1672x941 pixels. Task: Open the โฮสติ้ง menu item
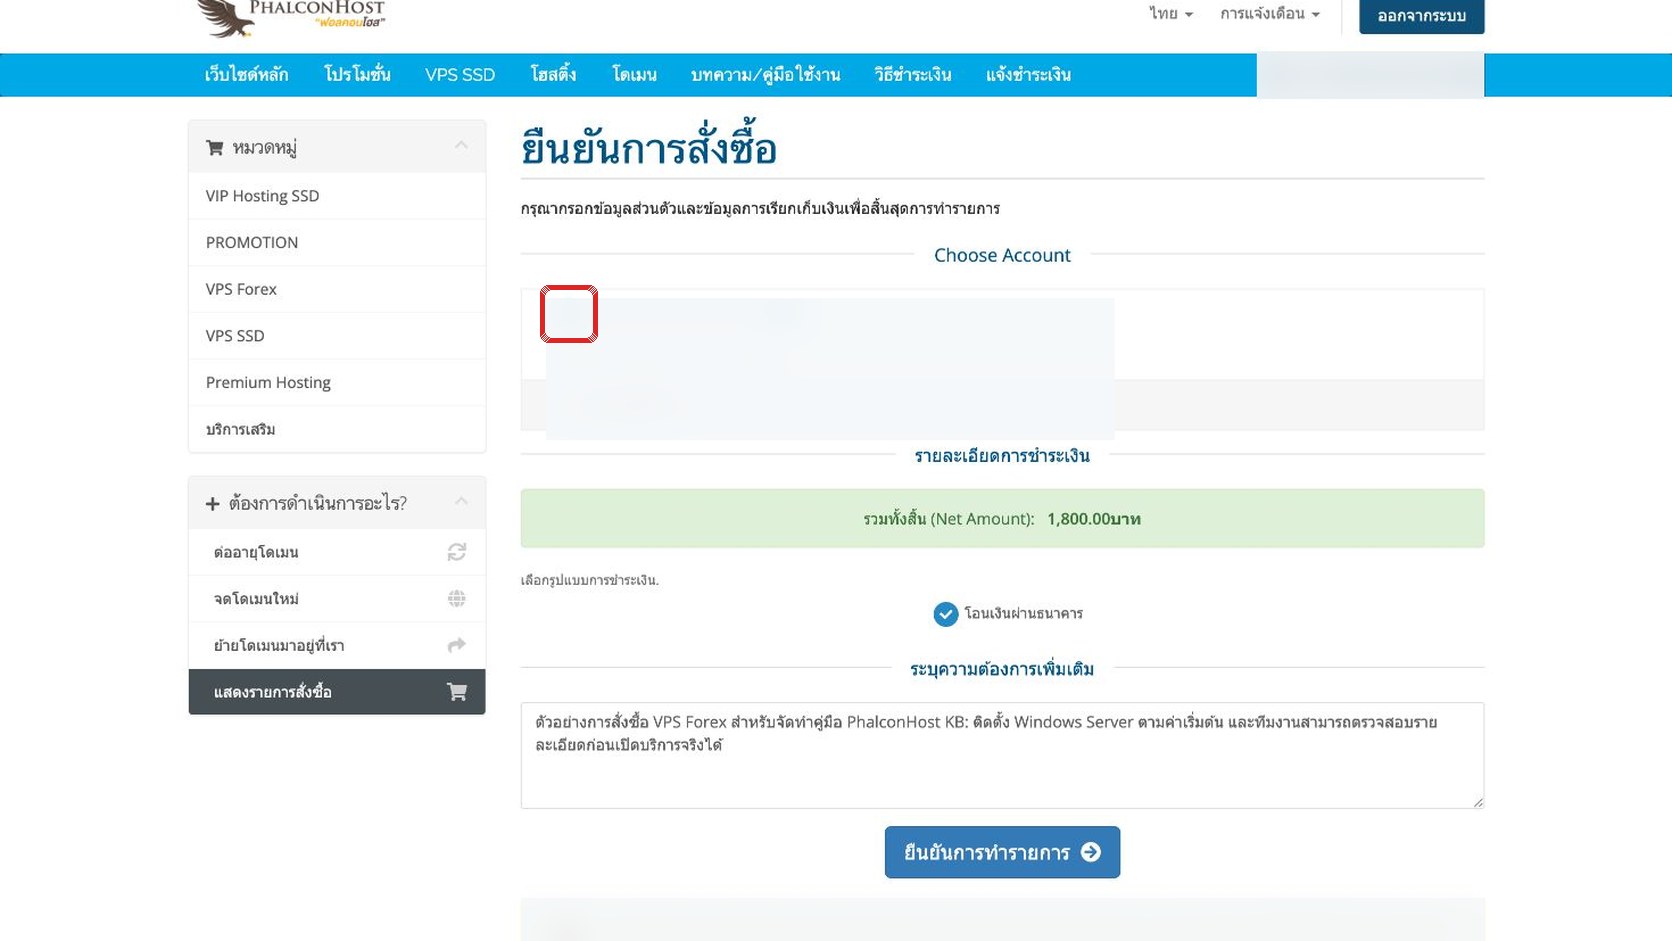[x=553, y=75]
